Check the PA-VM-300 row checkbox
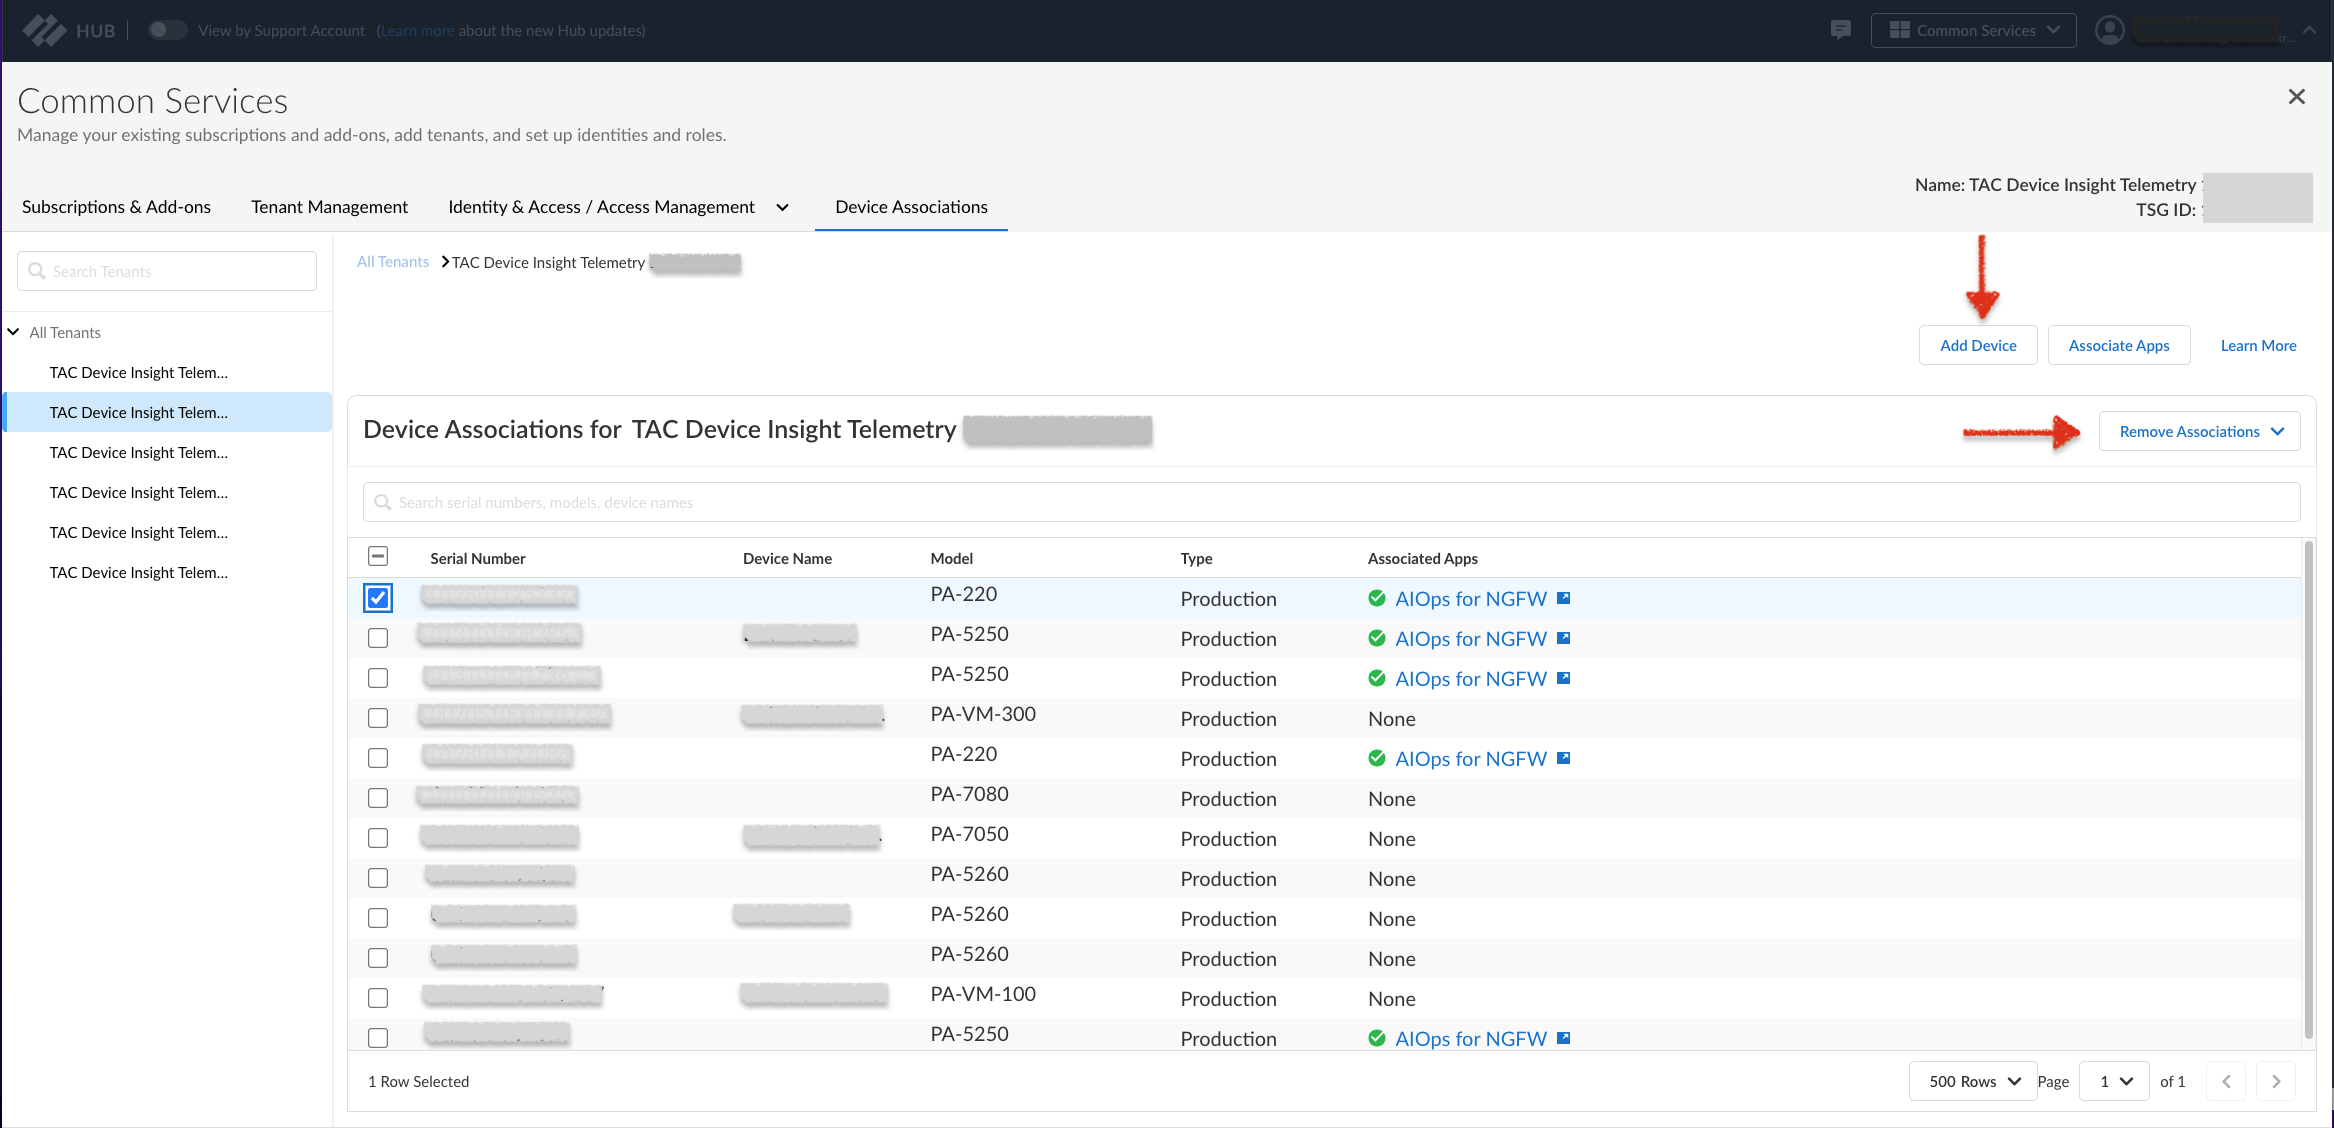The width and height of the screenshot is (2334, 1128). pyautogui.click(x=378, y=718)
